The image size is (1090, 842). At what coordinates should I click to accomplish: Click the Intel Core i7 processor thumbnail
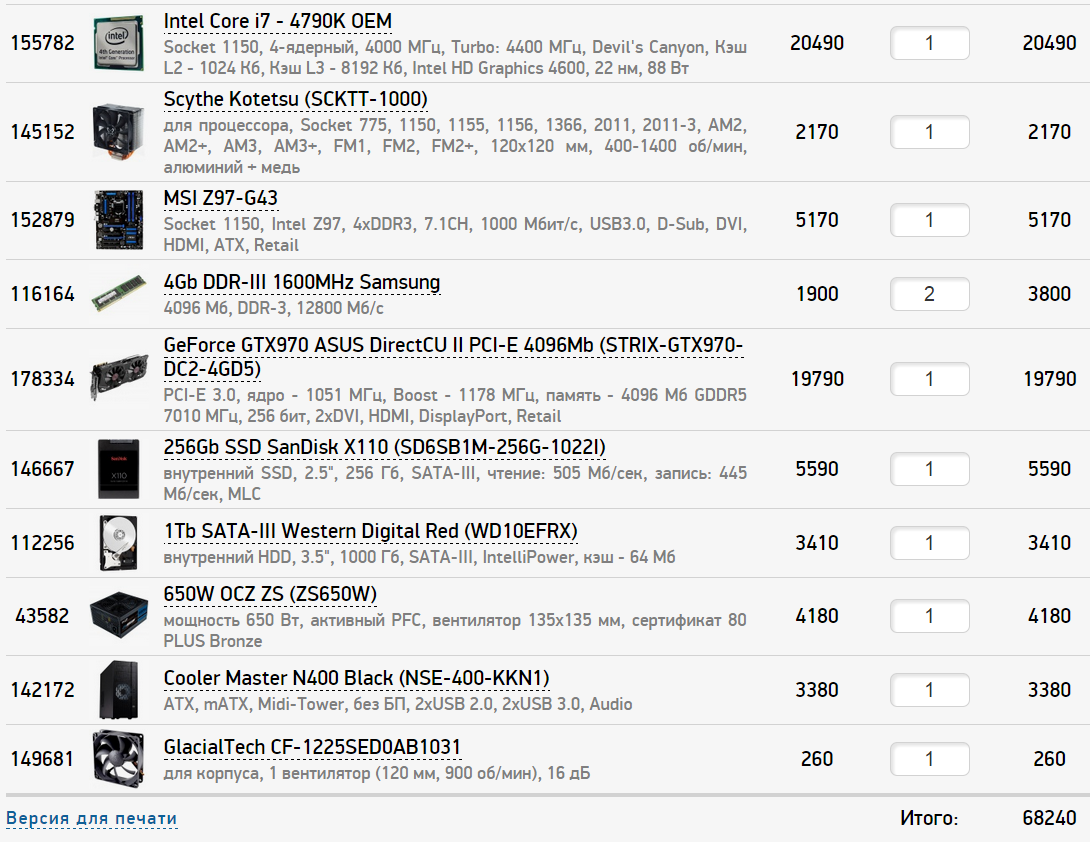[x=118, y=43]
